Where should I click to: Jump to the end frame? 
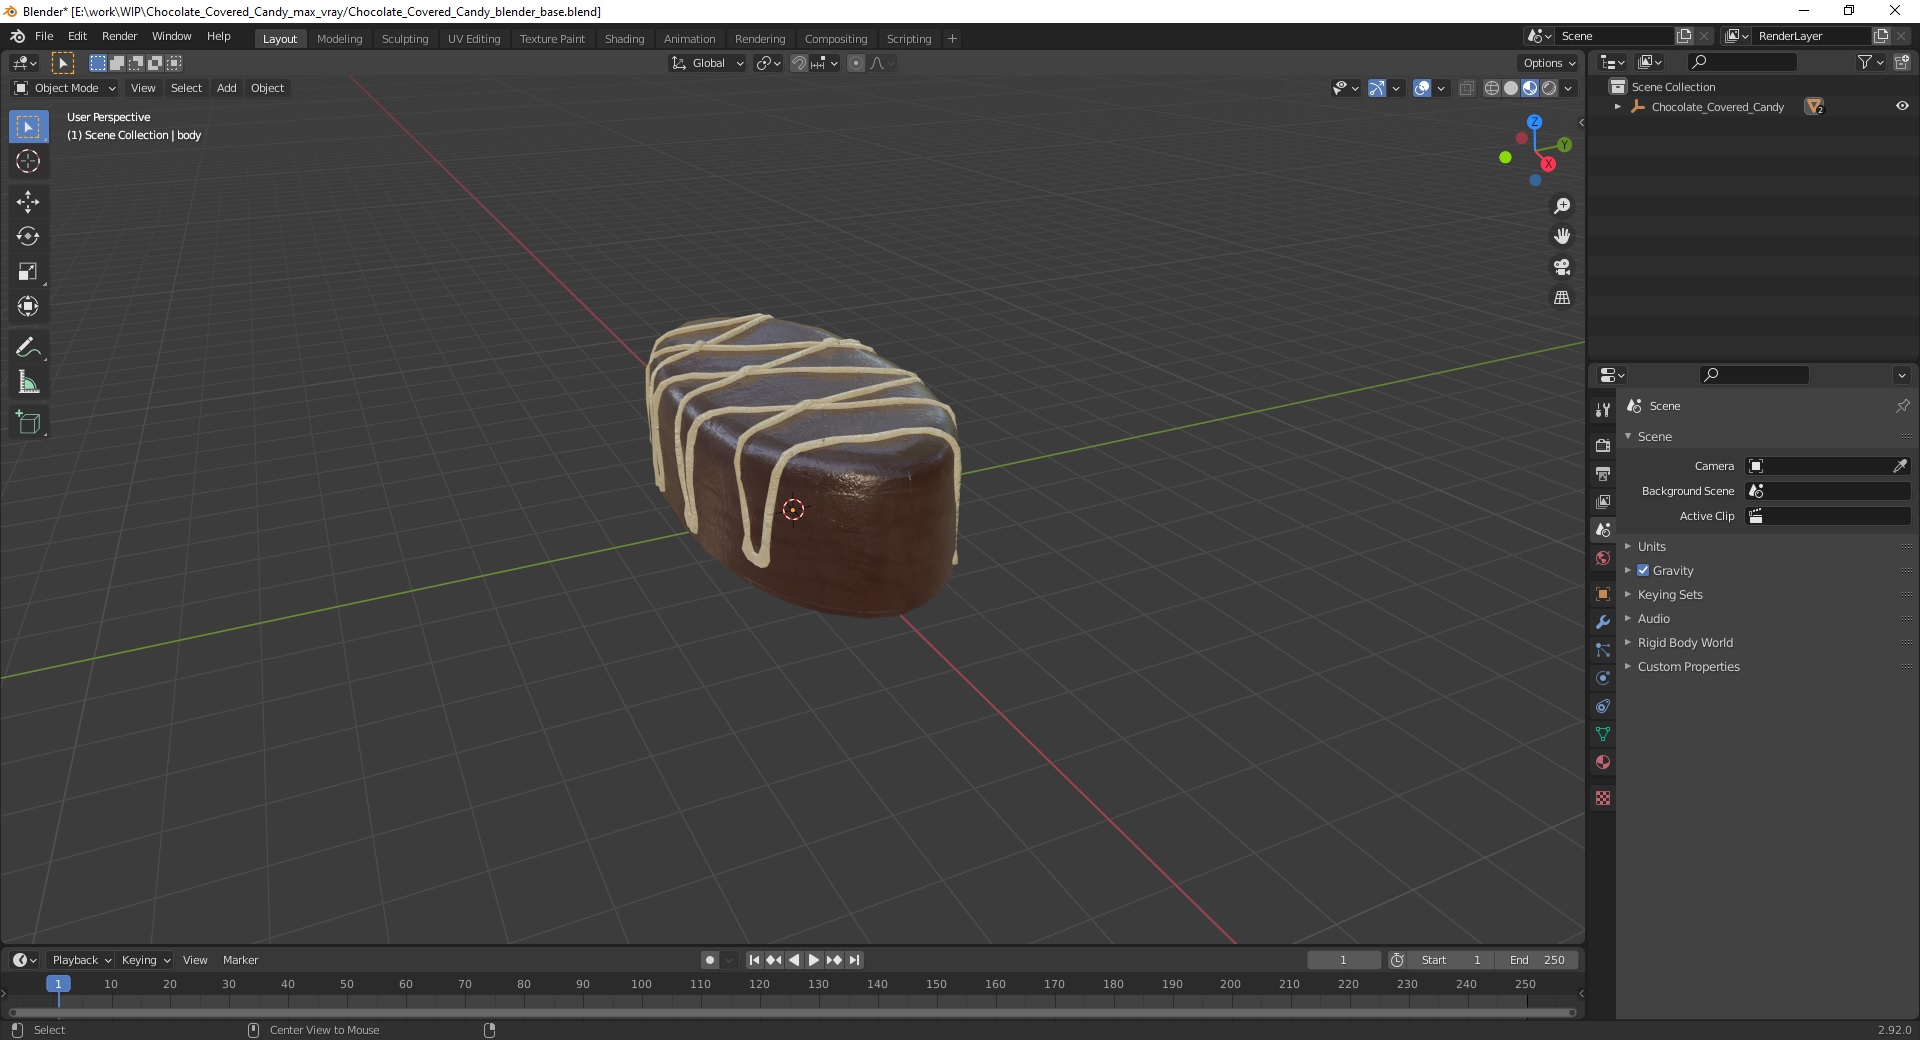(854, 960)
